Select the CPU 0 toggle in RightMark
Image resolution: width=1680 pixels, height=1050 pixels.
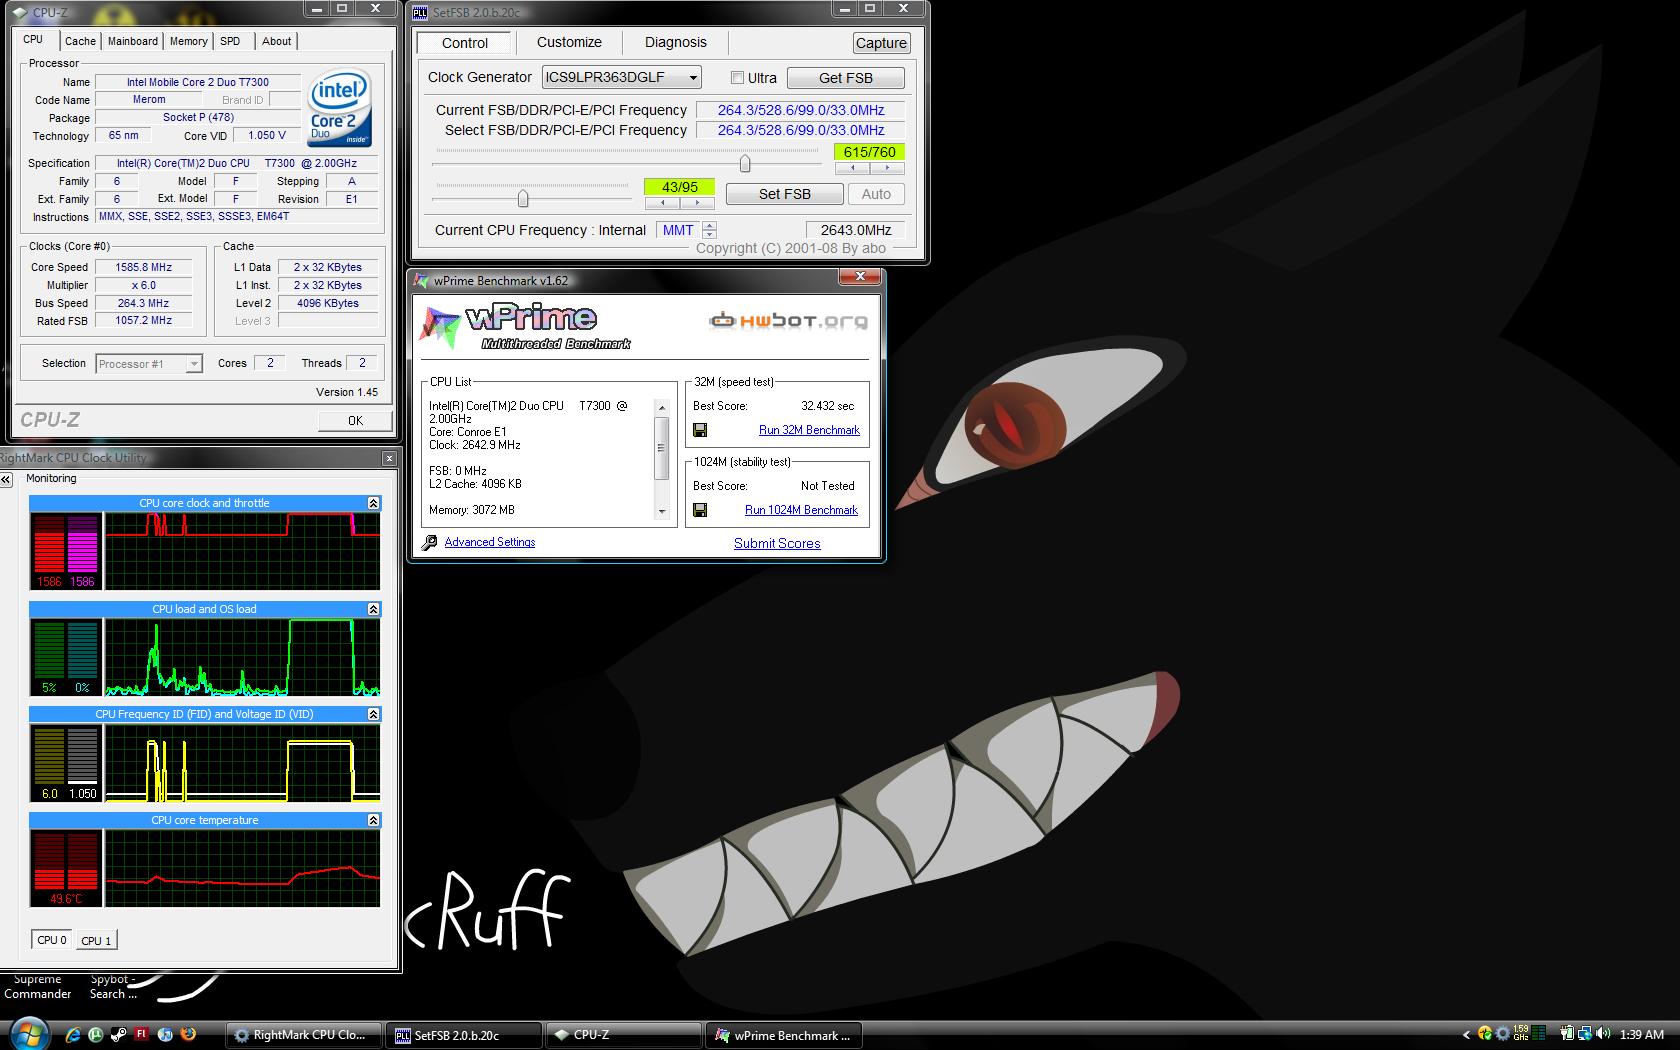(x=52, y=940)
